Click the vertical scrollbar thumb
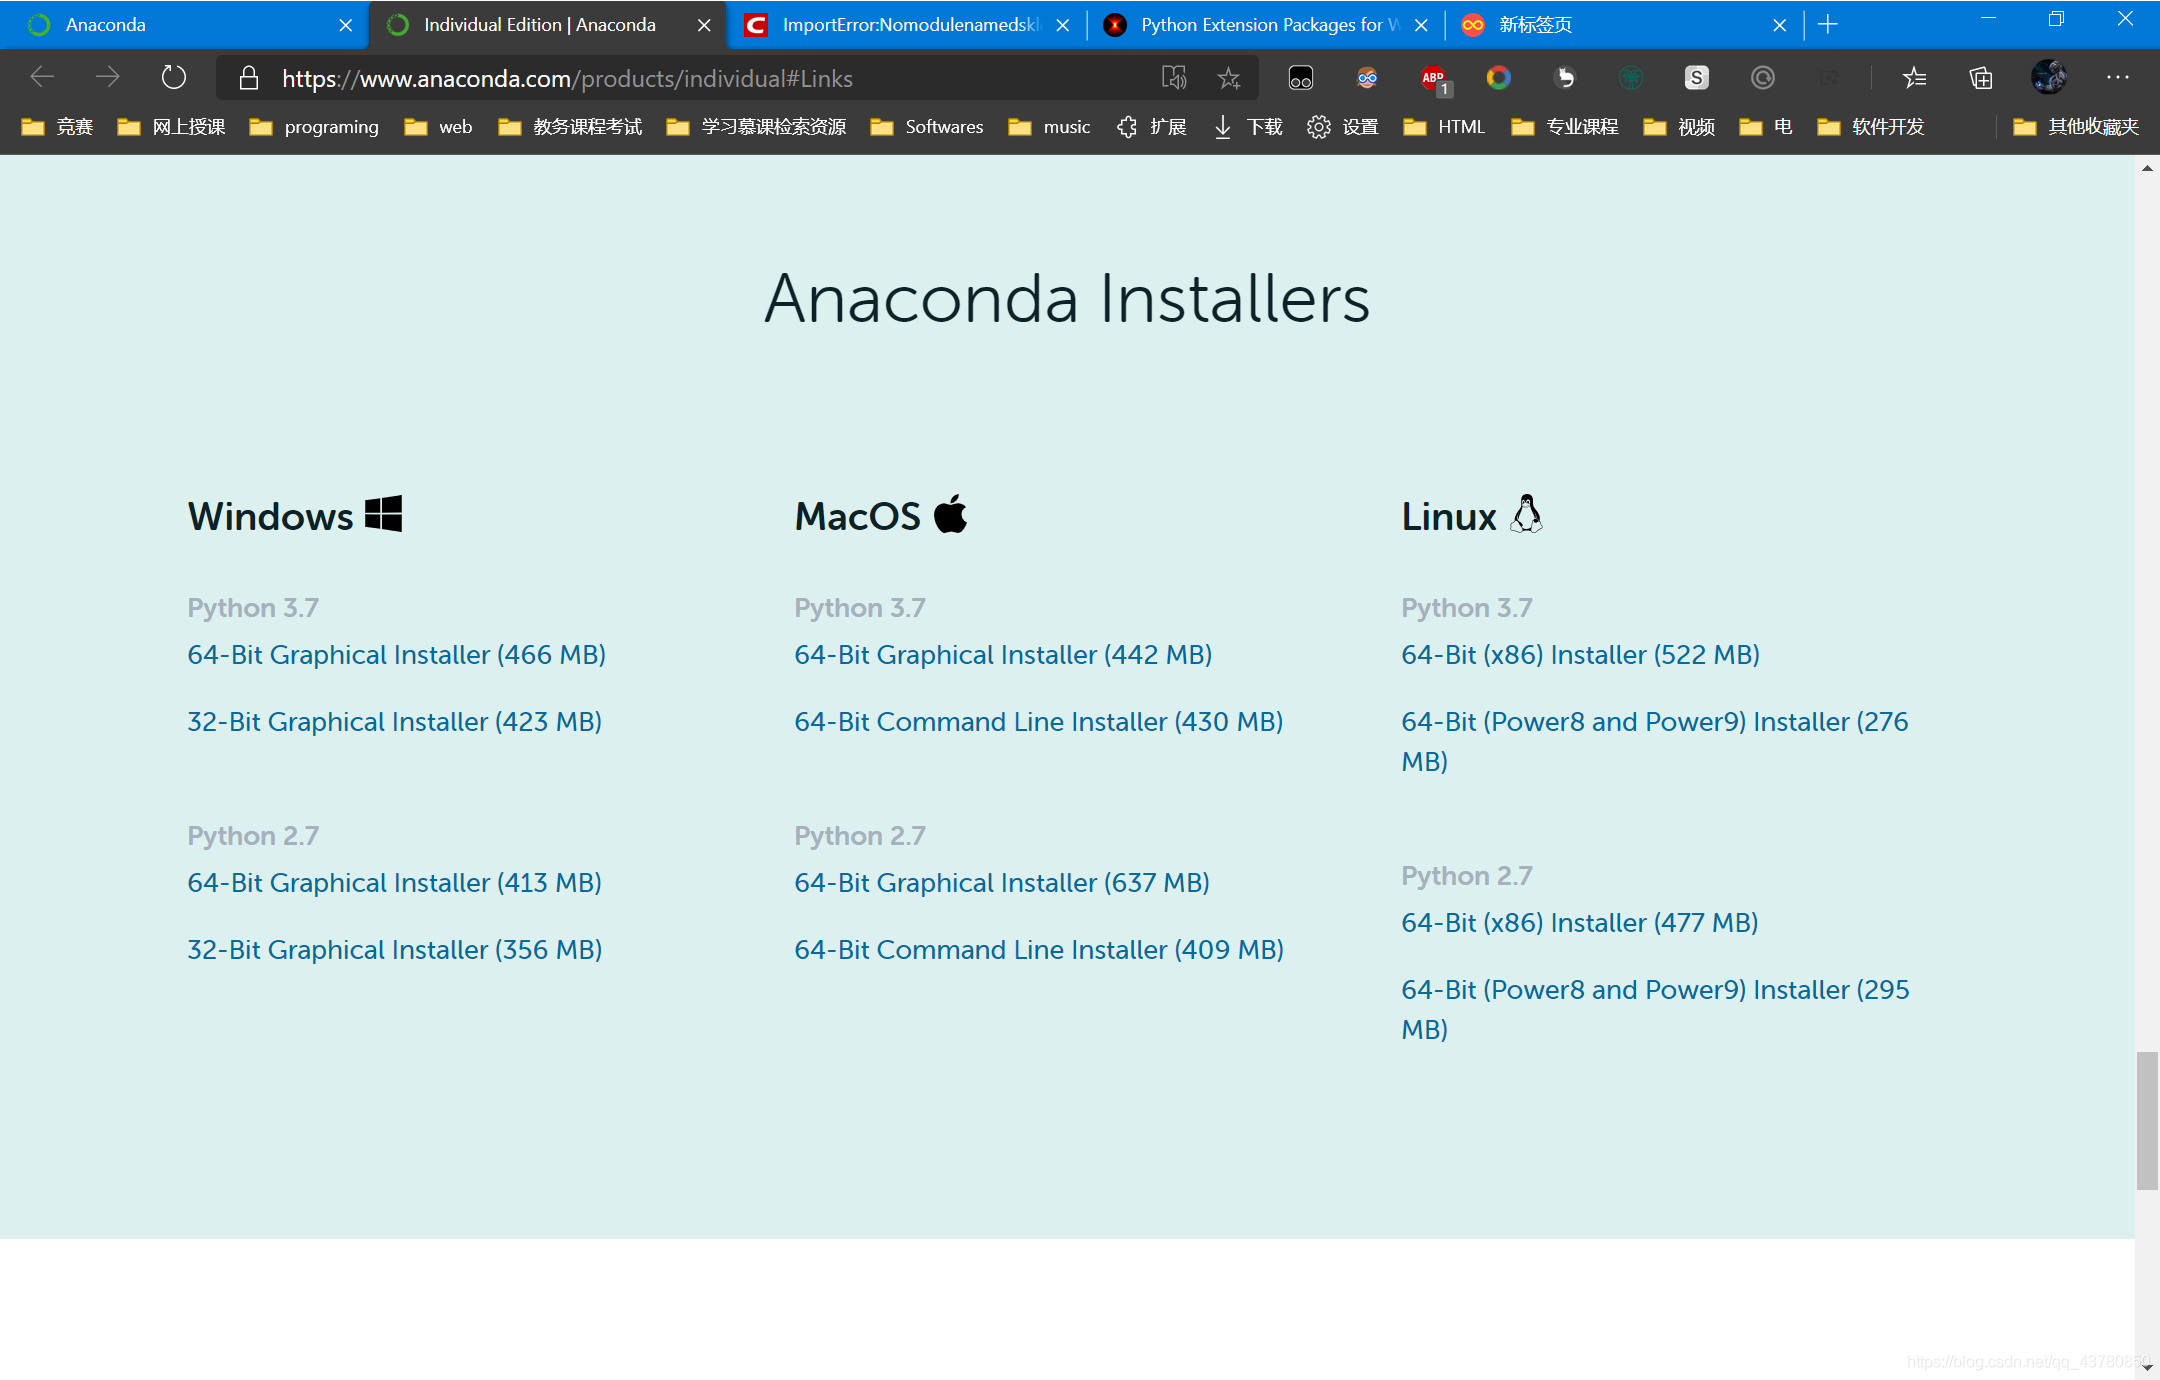2160x1380 pixels. [2147, 1120]
